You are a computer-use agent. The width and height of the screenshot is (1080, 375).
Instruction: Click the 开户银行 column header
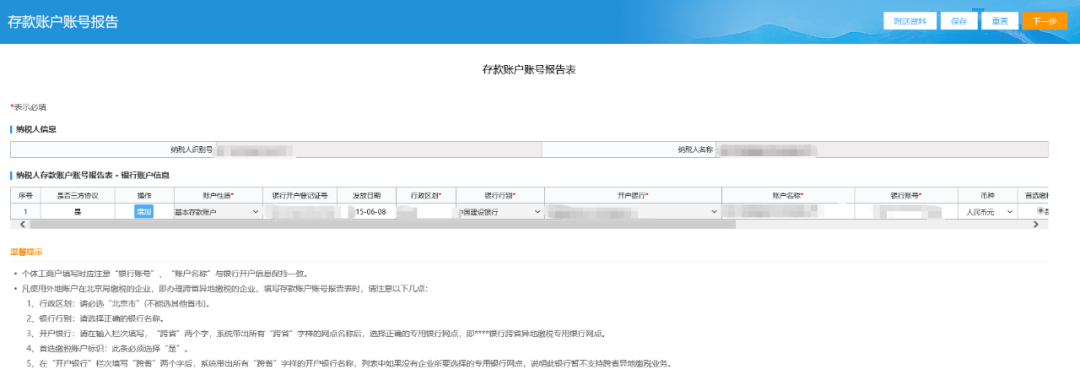point(633,195)
